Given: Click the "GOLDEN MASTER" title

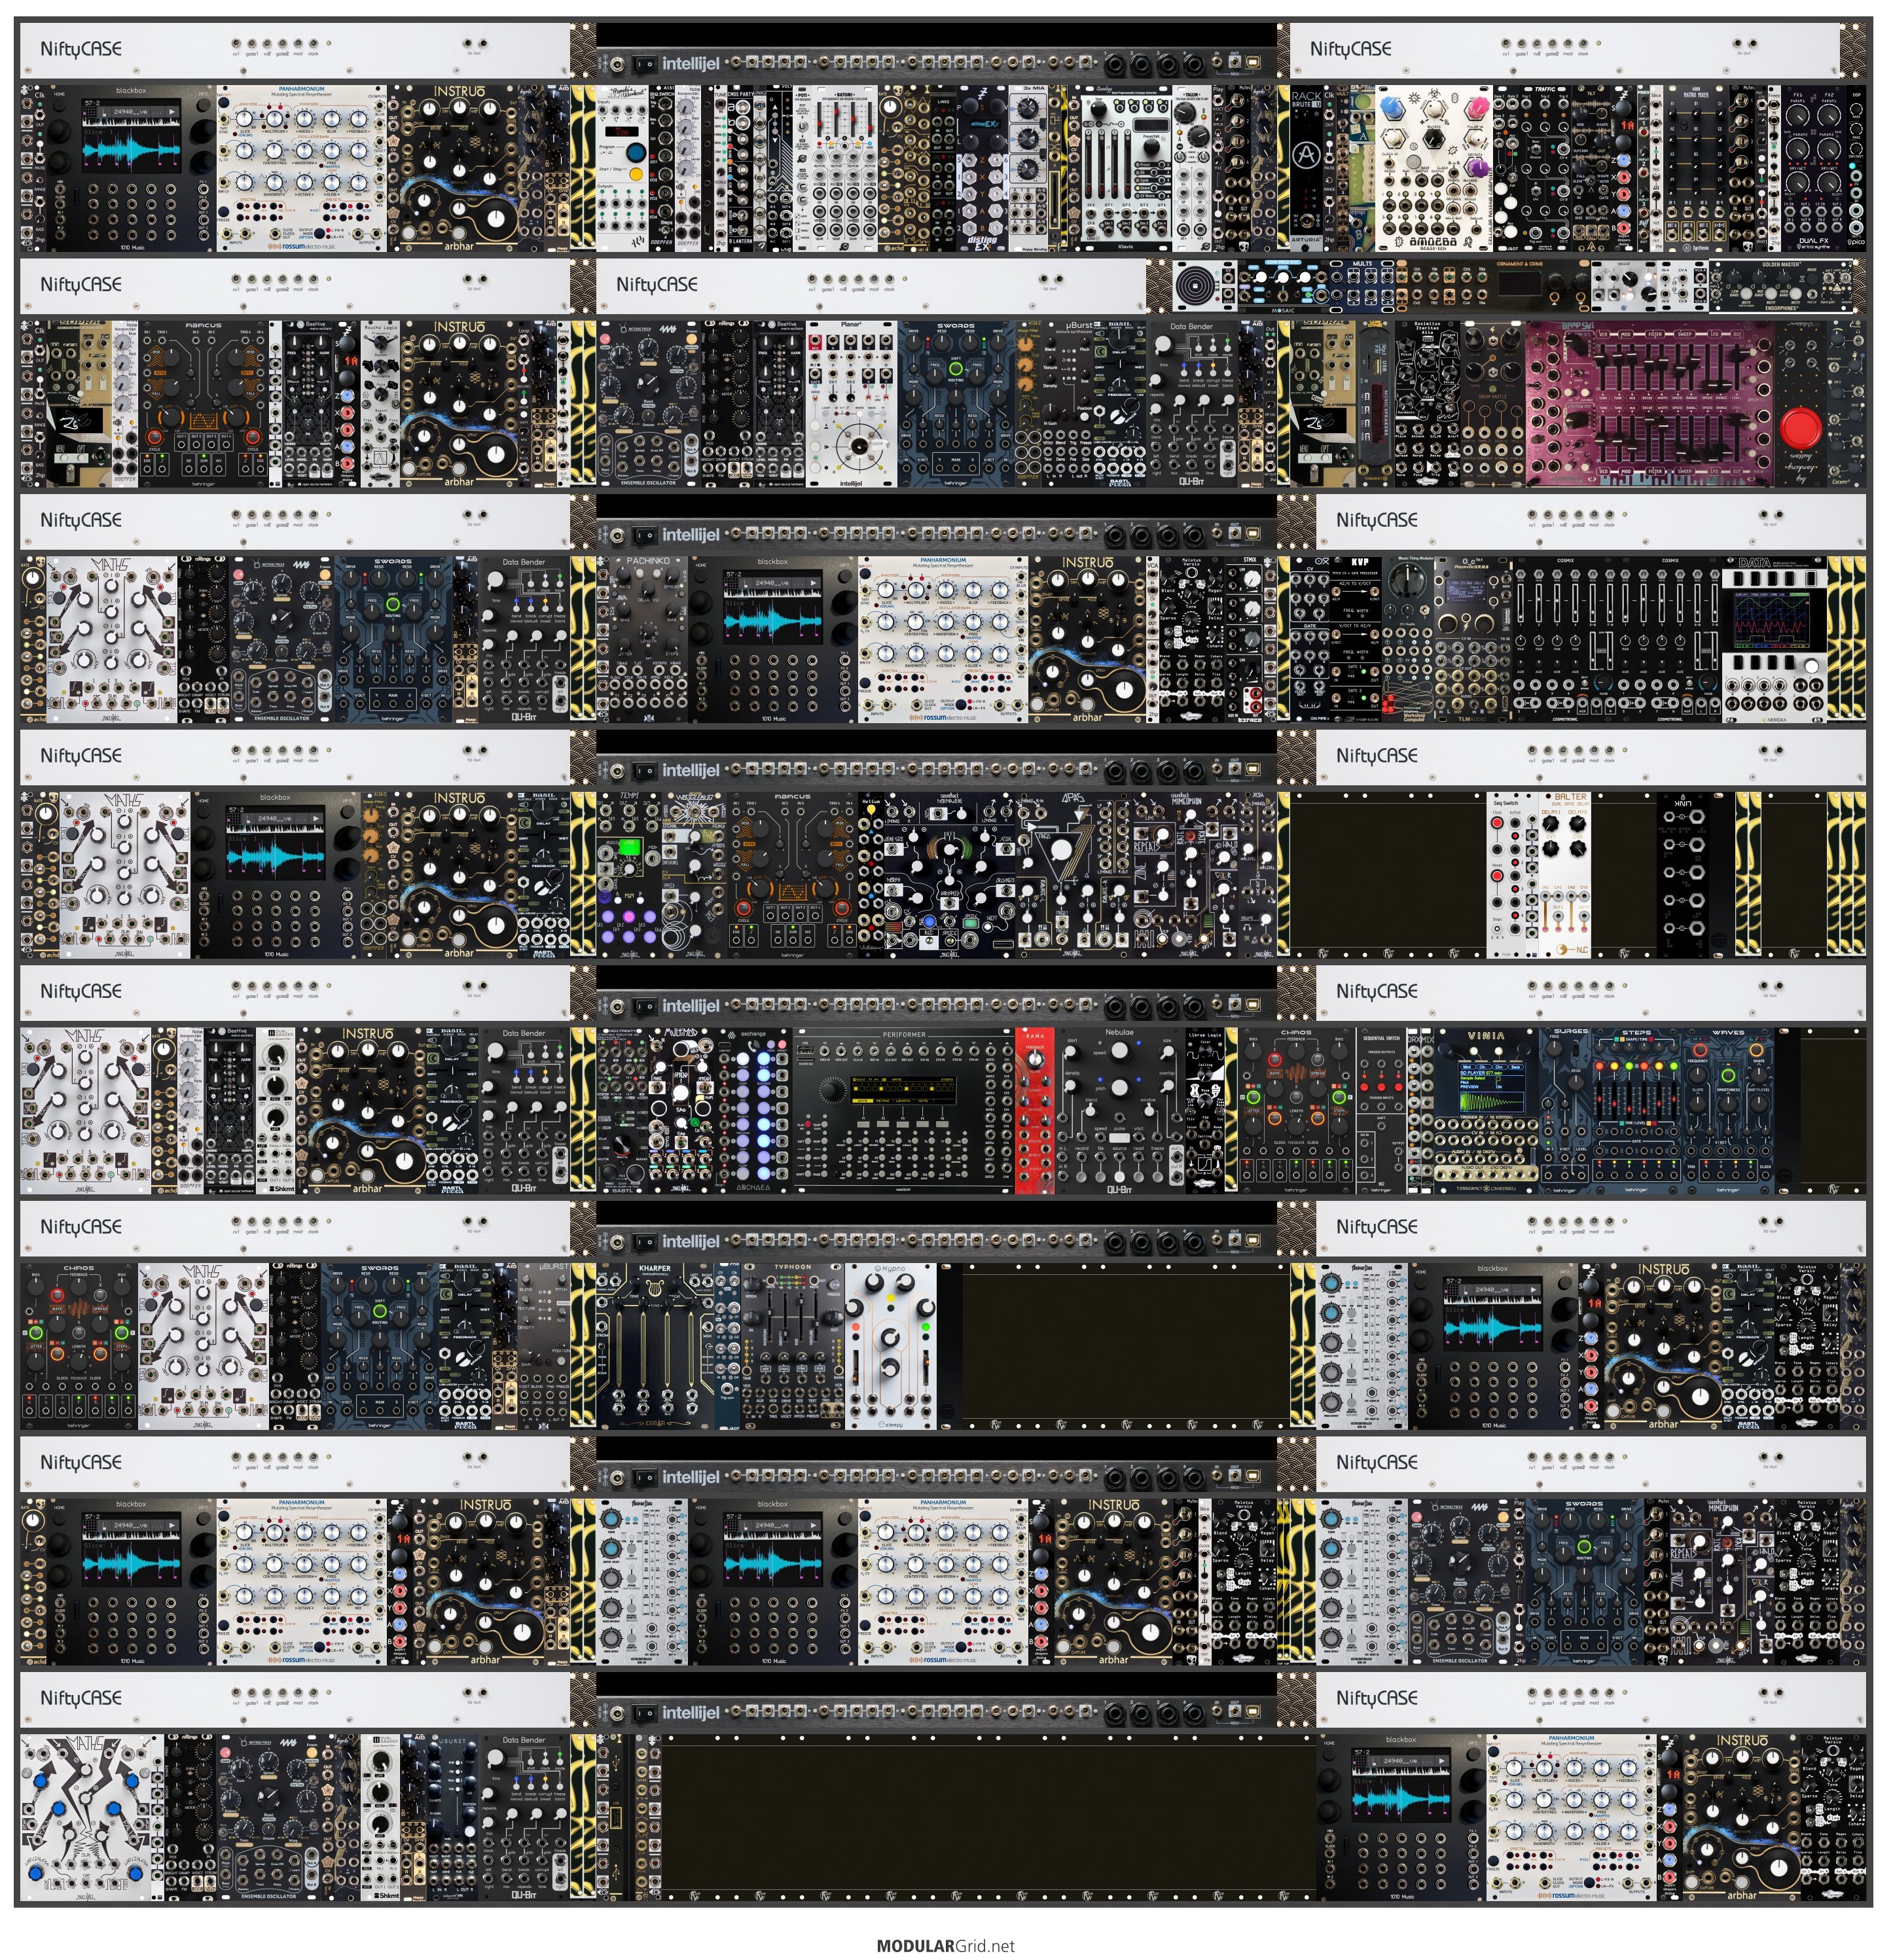Looking at the screenshot, I should pos(1781,264).
